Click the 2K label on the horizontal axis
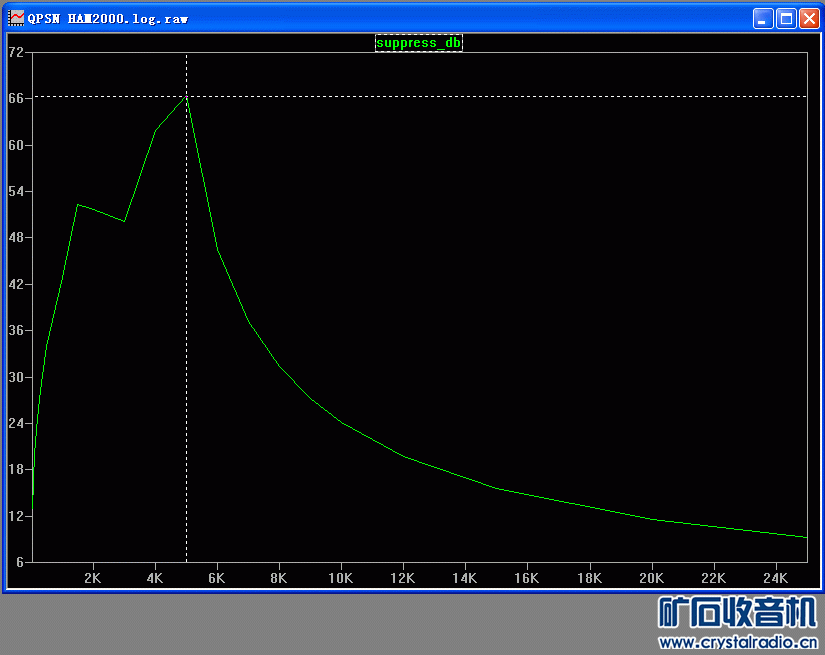This screenshot has height=655, width=825. (x=93, y=578)
